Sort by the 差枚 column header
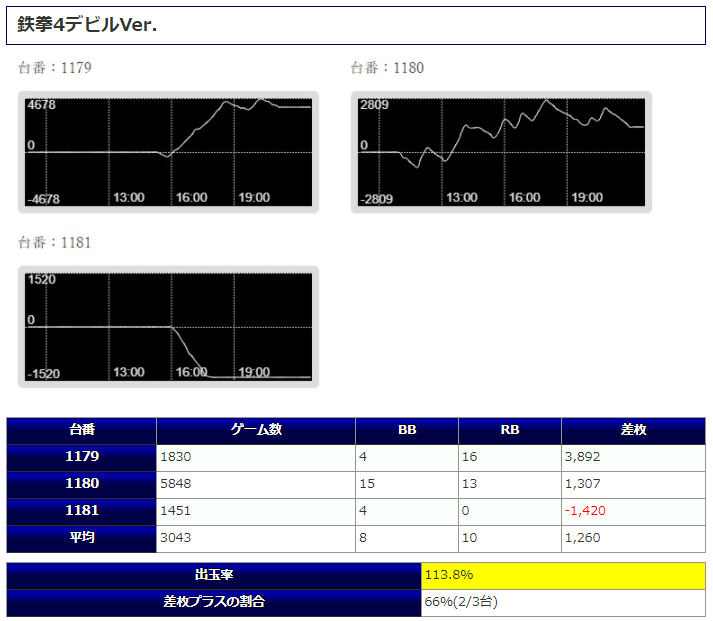713x621 pixels. click(633, 430)
